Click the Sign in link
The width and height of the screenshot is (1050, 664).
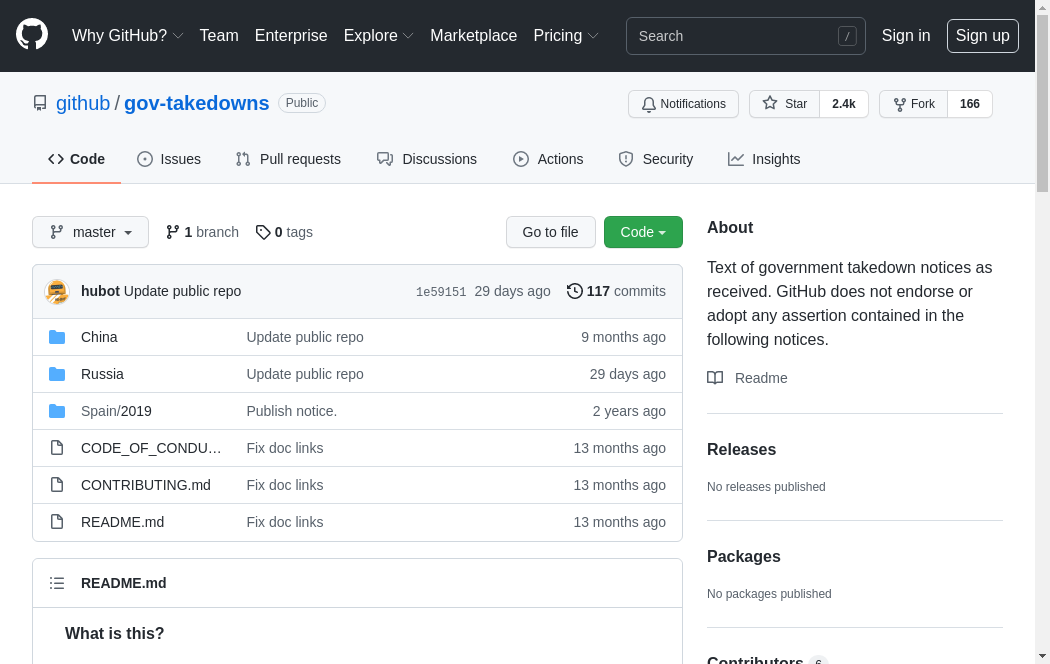tap(905, 35)
